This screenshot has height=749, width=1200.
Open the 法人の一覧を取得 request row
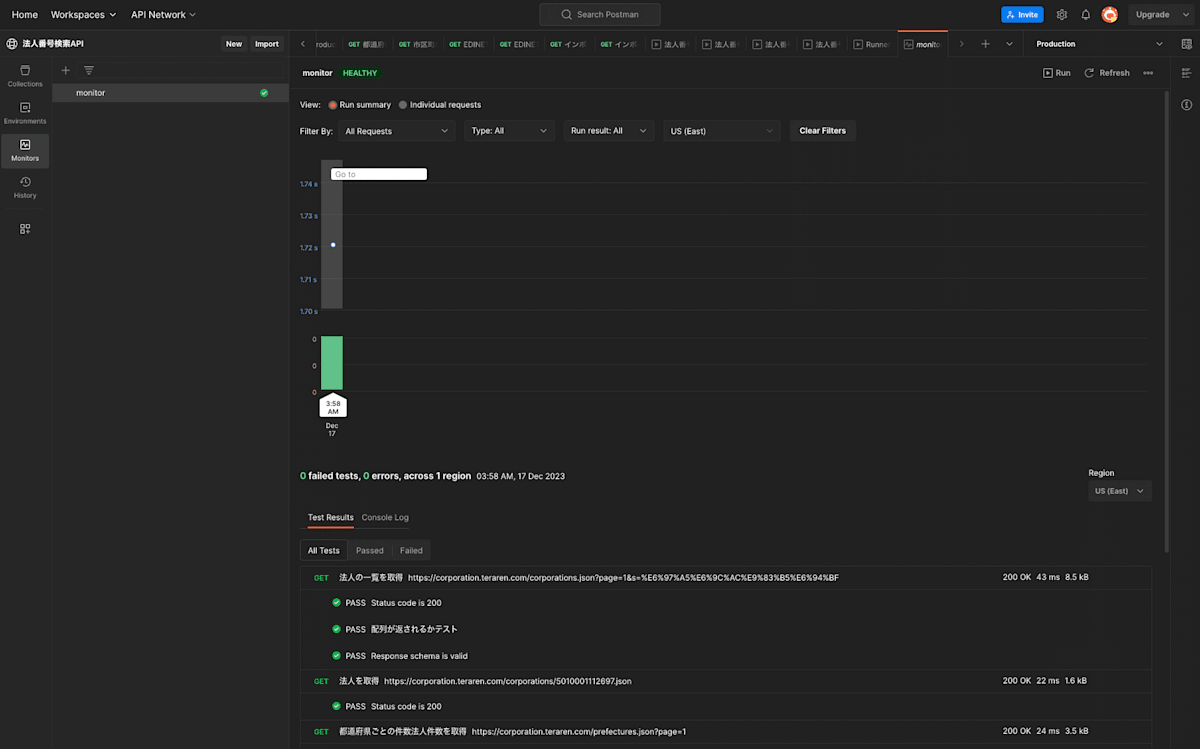[726, 578]
